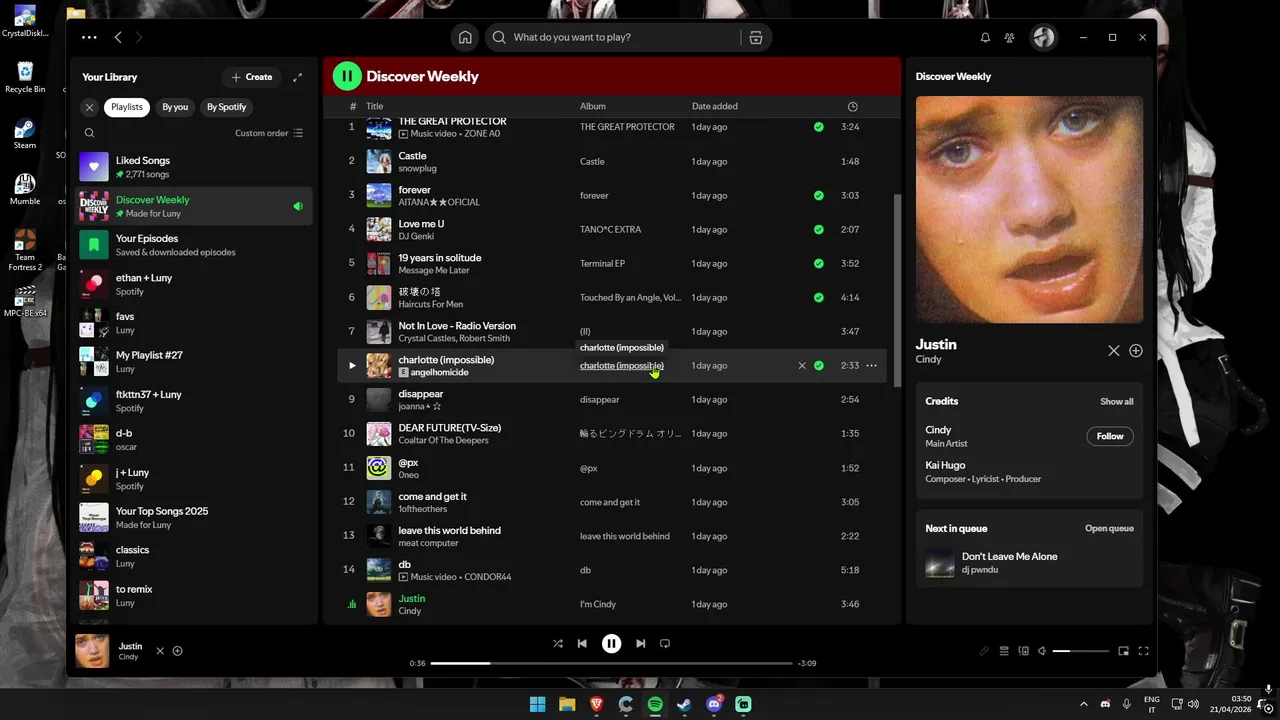Sort by duration clock icon header

click(852, 106)
